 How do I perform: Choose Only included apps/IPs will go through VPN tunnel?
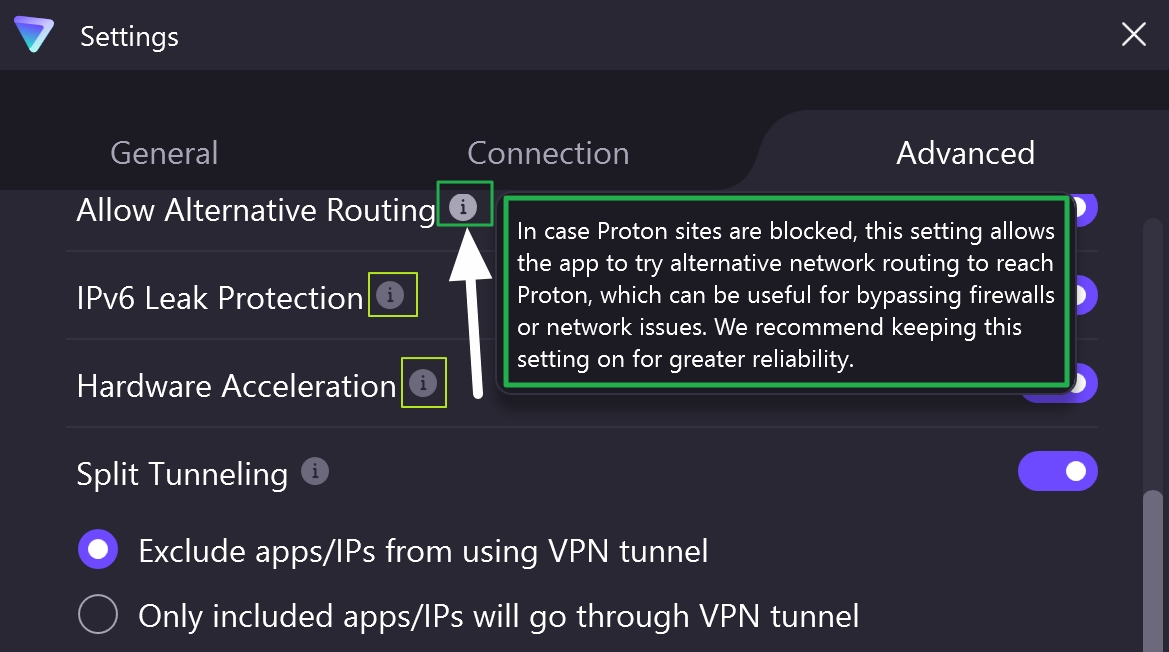click(97, 615)
